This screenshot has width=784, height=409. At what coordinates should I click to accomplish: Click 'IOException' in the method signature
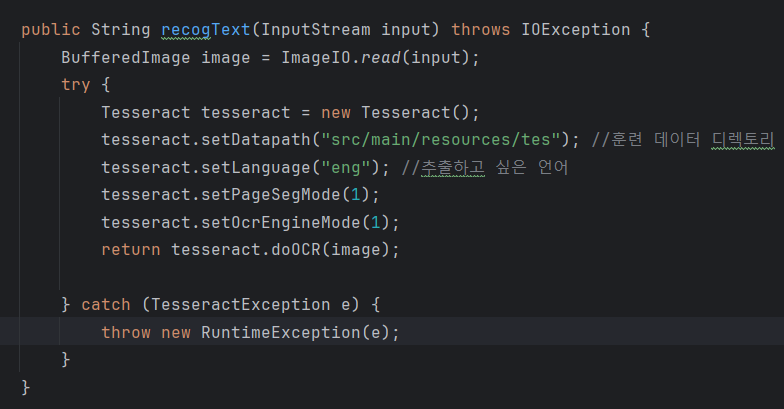(576, 30)
